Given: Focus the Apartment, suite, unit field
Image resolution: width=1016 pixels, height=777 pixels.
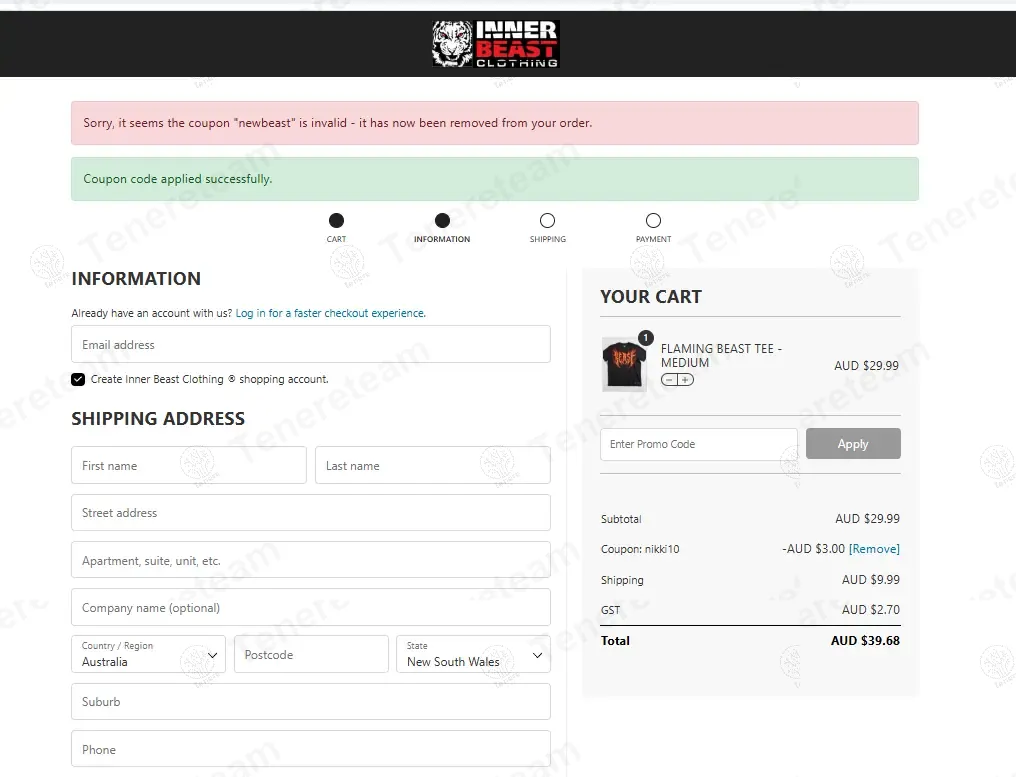Looking at the screenshot, I should [x=311, y=560].
